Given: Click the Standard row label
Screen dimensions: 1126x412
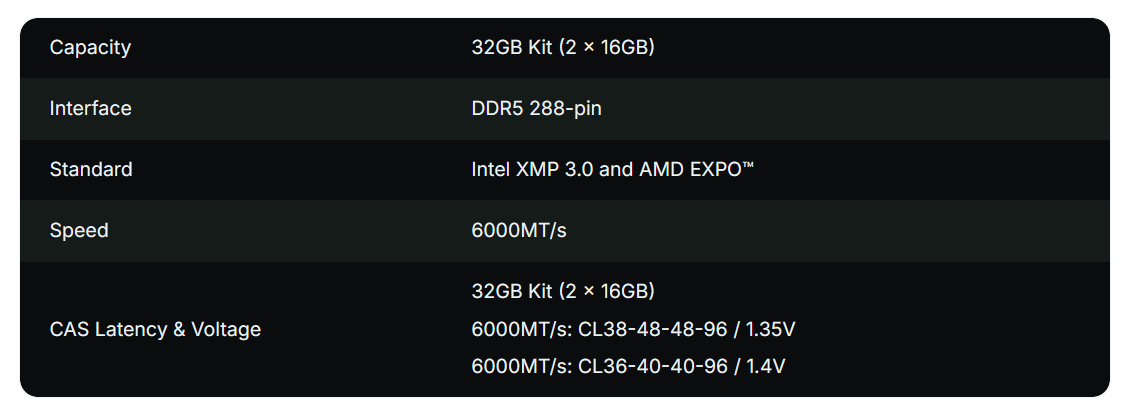Looking at the screenshot, I should click(91, 169).
